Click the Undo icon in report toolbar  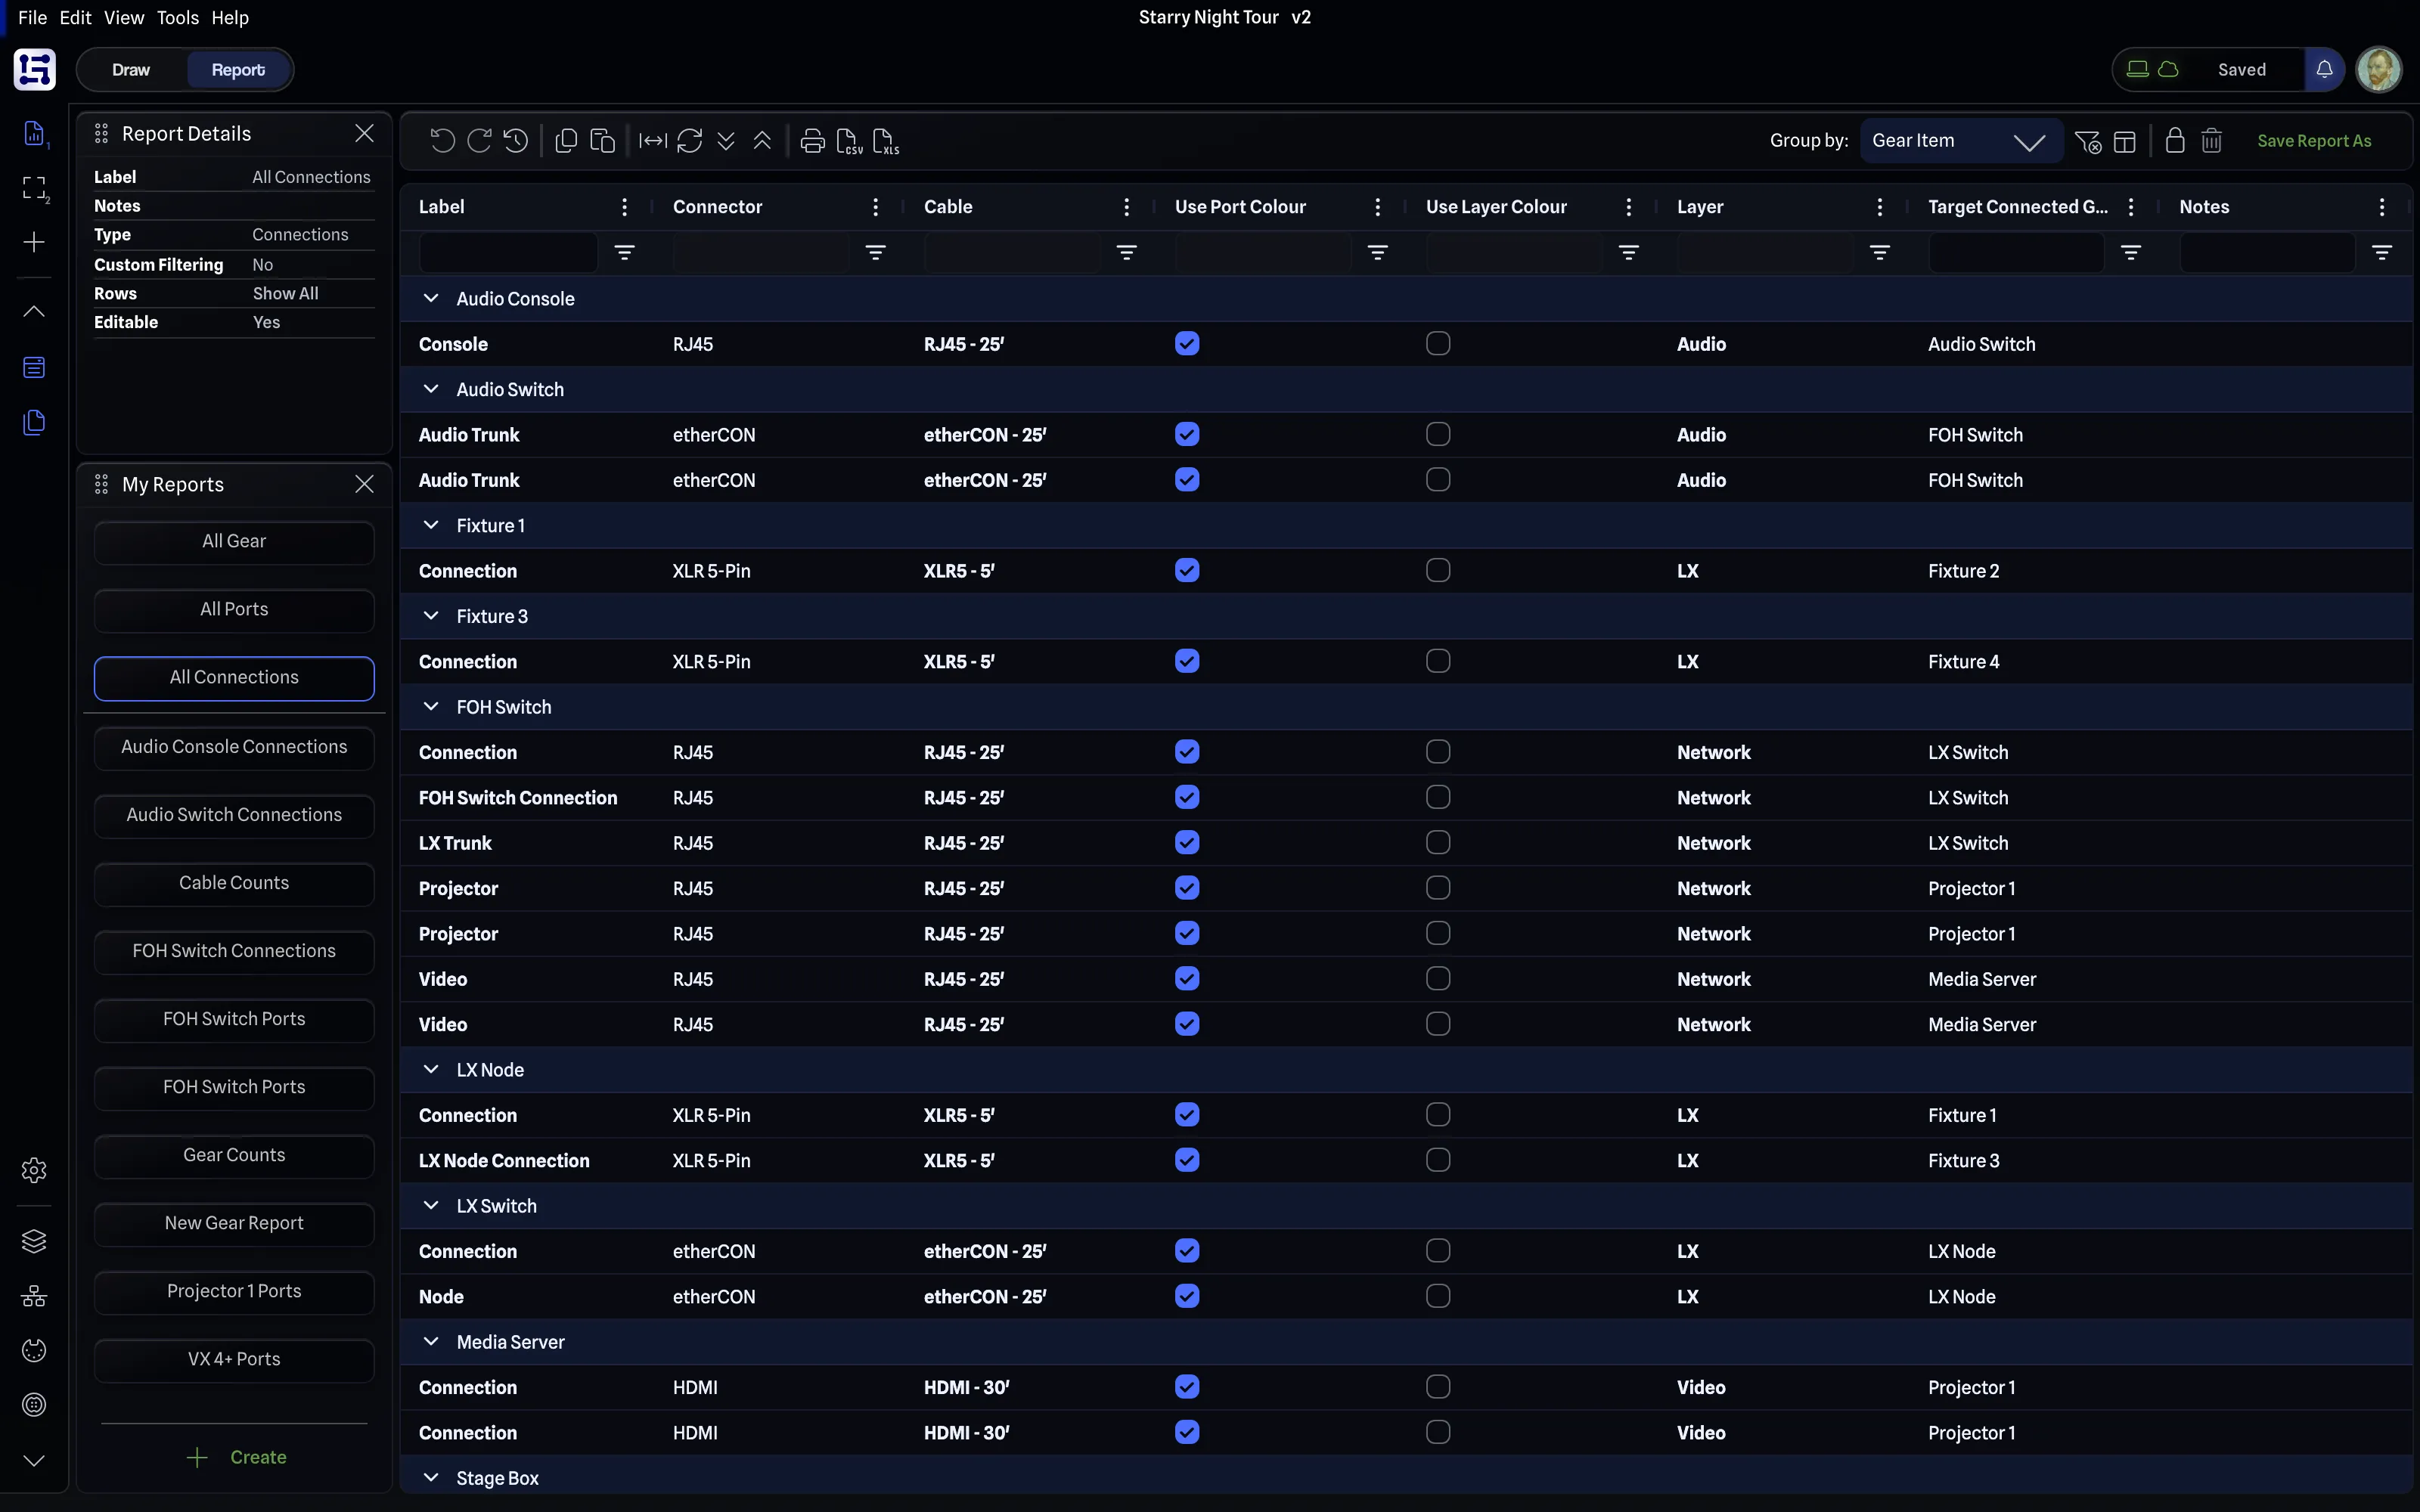pos(442,141)
